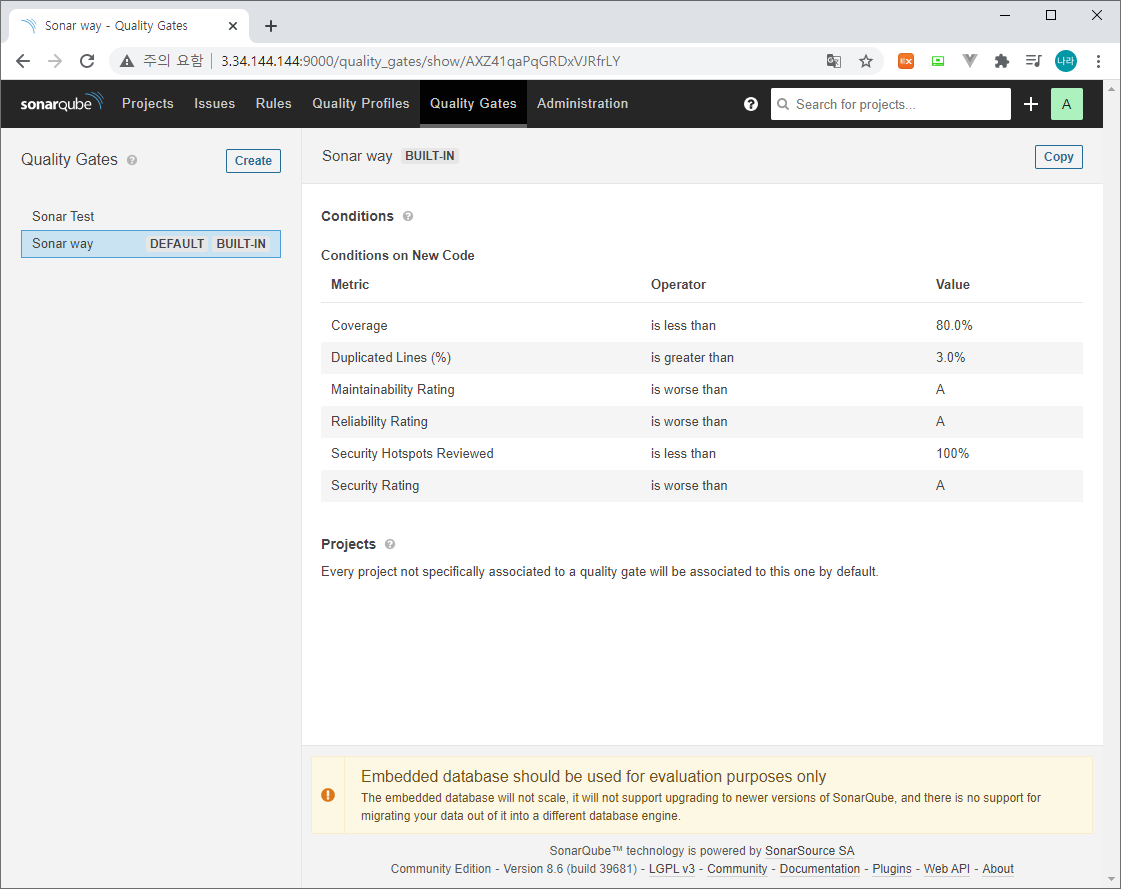Click the green extension icon in toolbar
This screenshot has width=1121, height=889.
pos(938,61)
